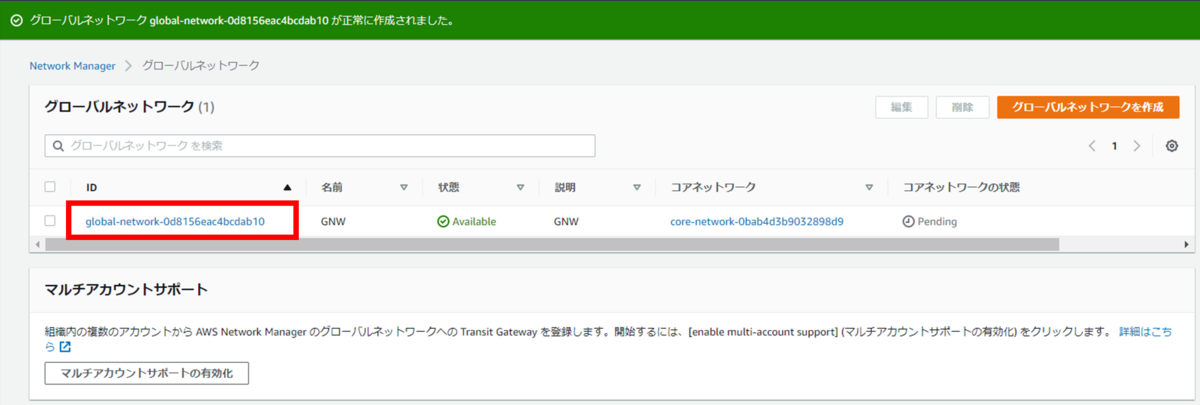
Task: Click the green Available status icon
Action: (443, 221)
